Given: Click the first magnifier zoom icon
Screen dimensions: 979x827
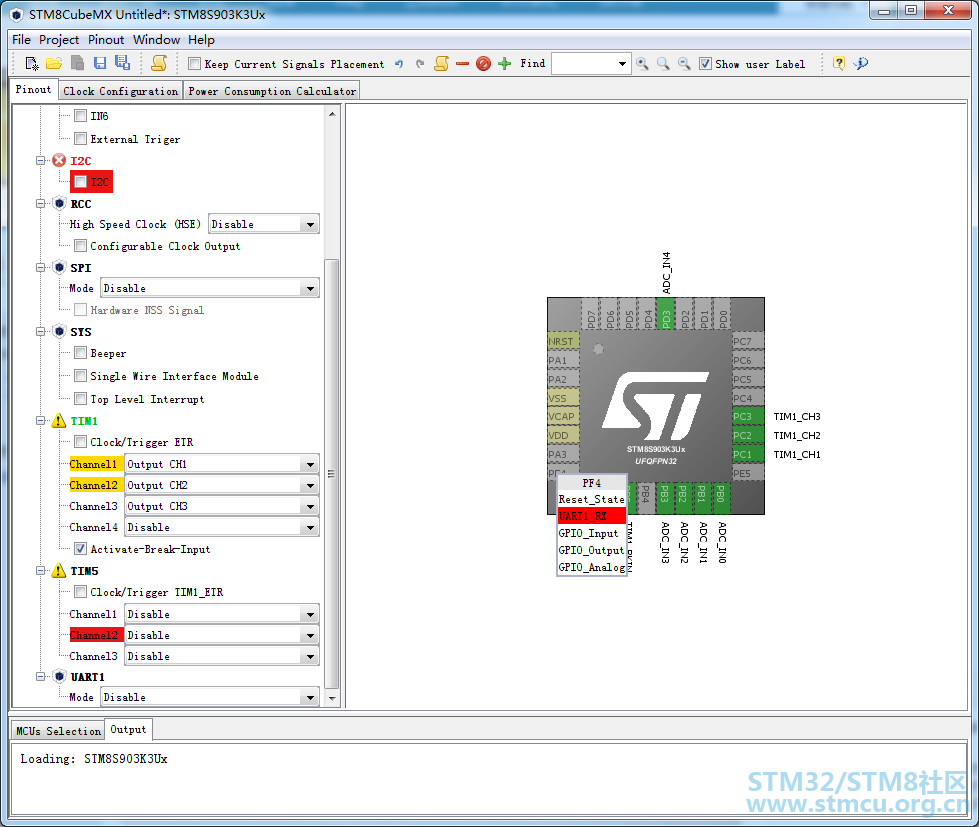Looking at the screenshot, I should pyautogui.click(x=642, y=64).
